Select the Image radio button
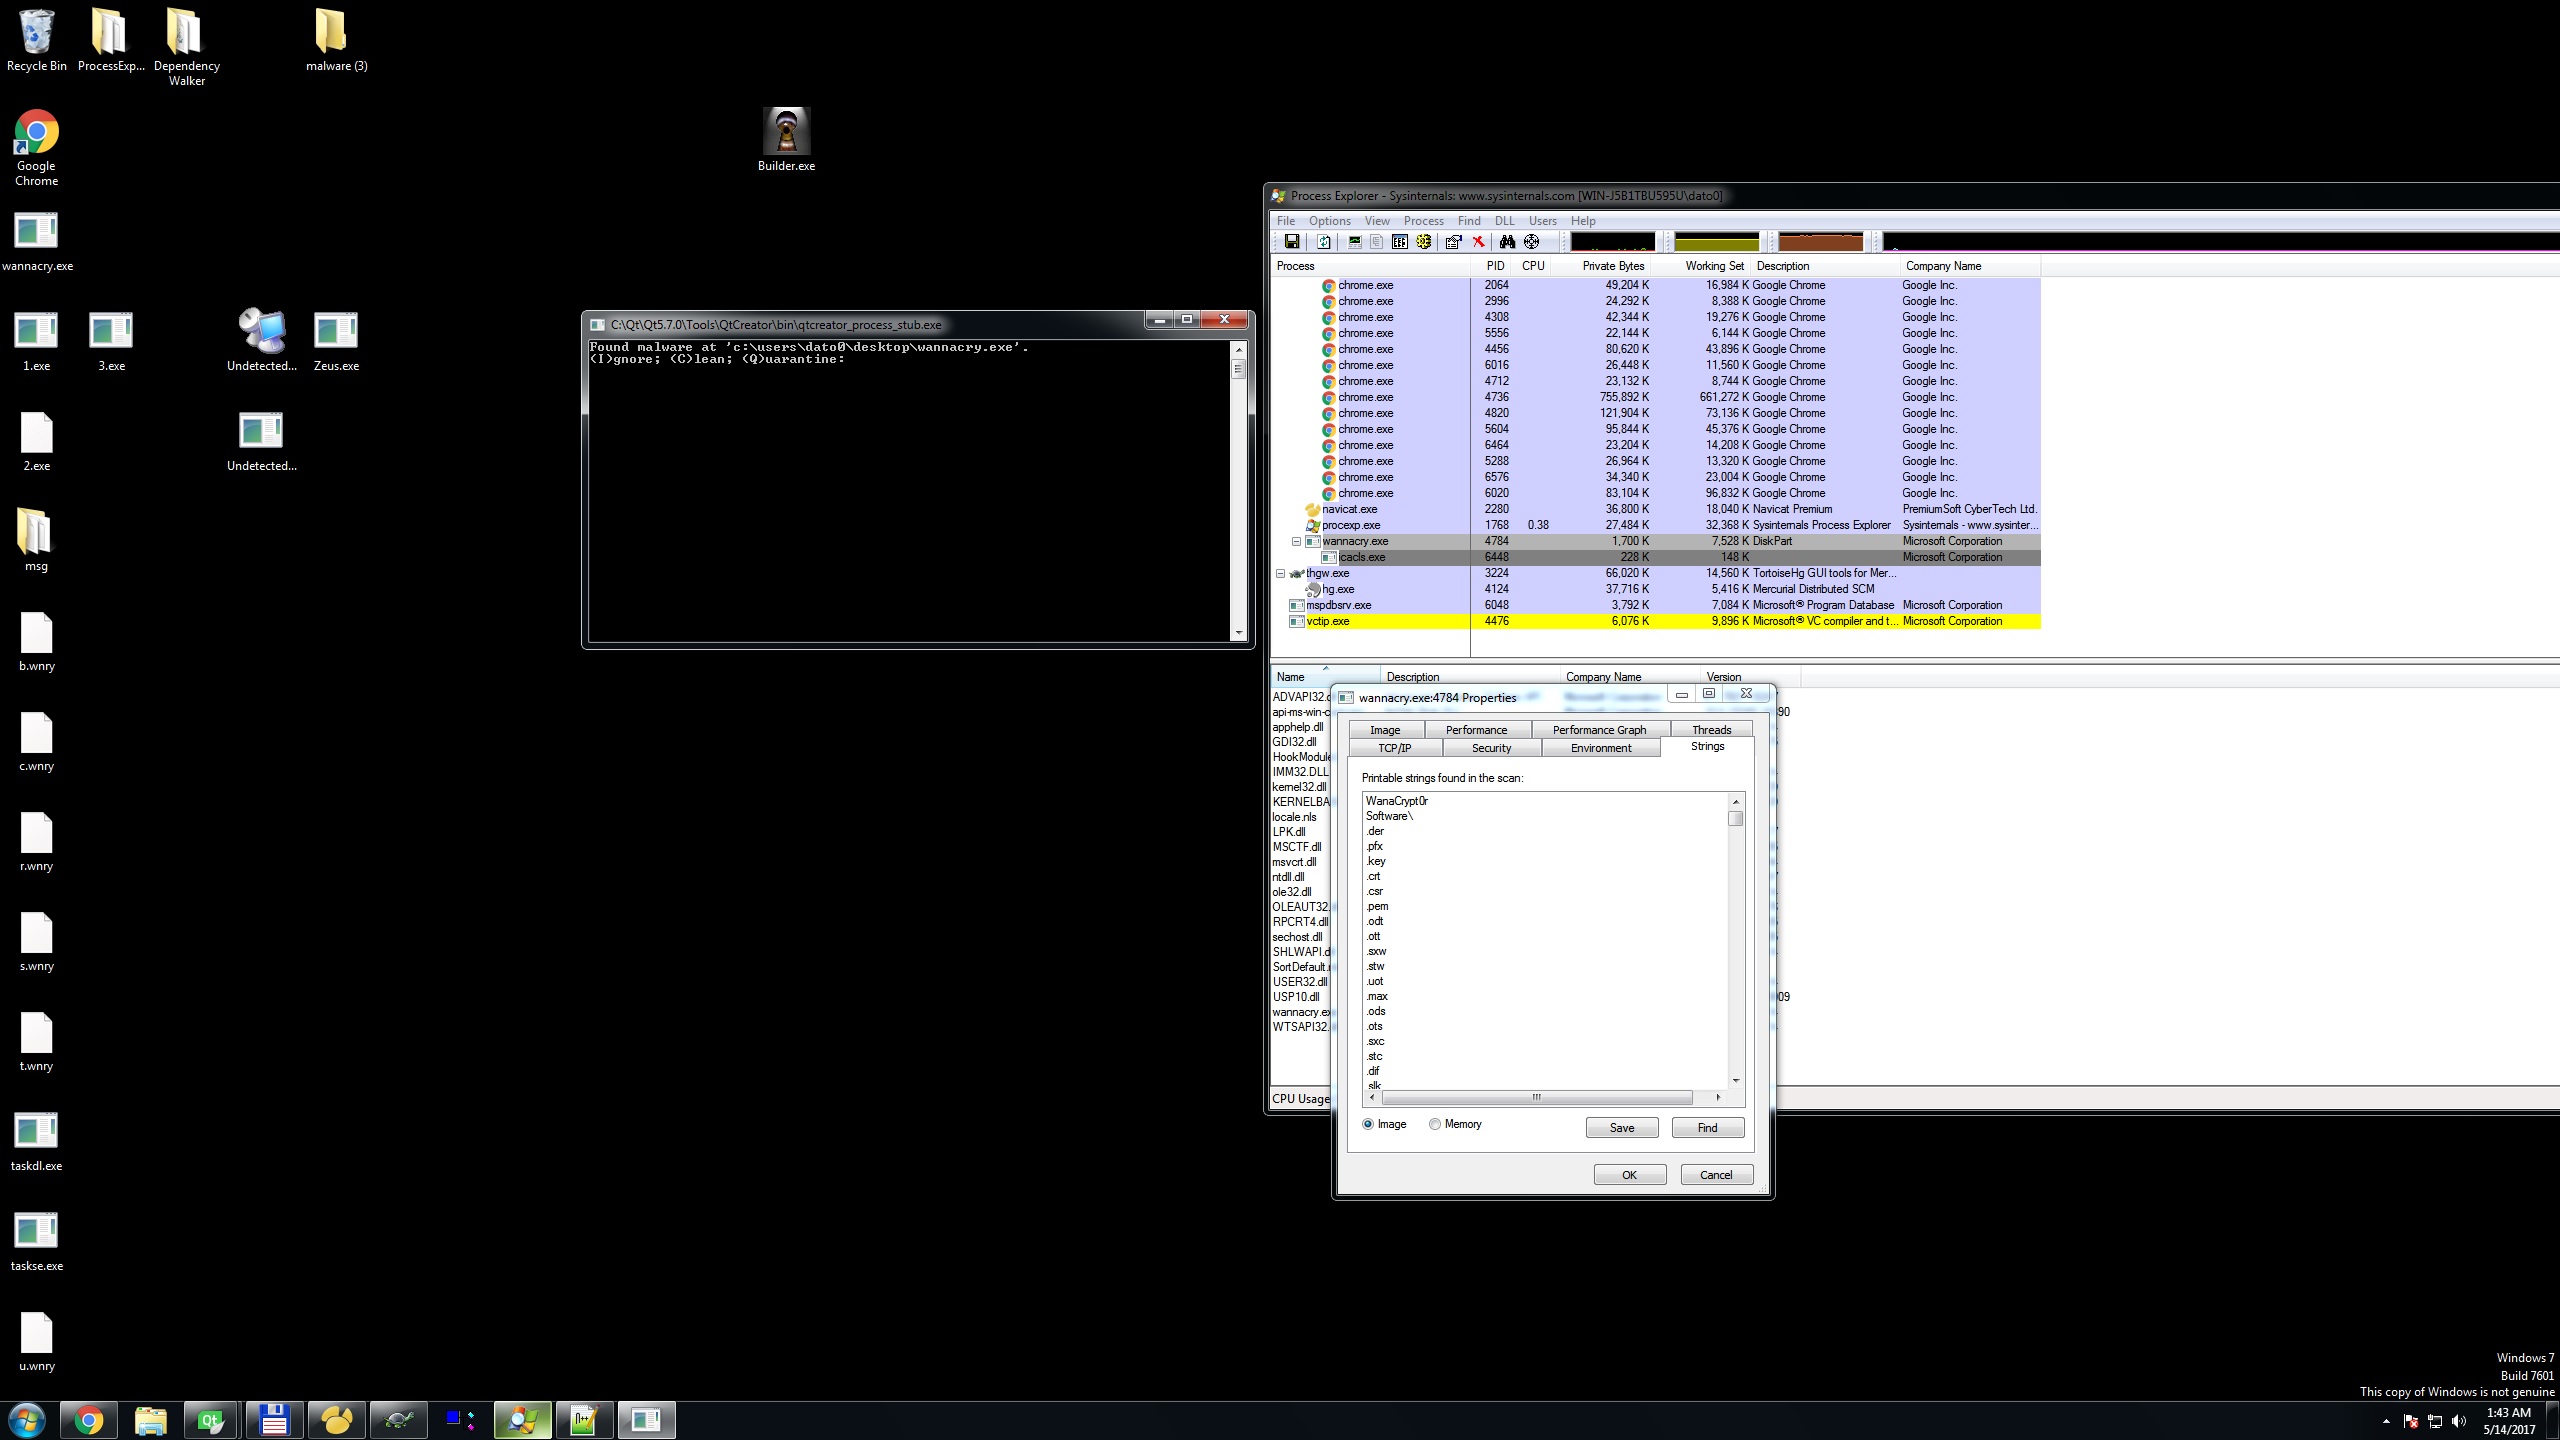This screenshot has height=1440, width=2560. pos(1368,1124)
